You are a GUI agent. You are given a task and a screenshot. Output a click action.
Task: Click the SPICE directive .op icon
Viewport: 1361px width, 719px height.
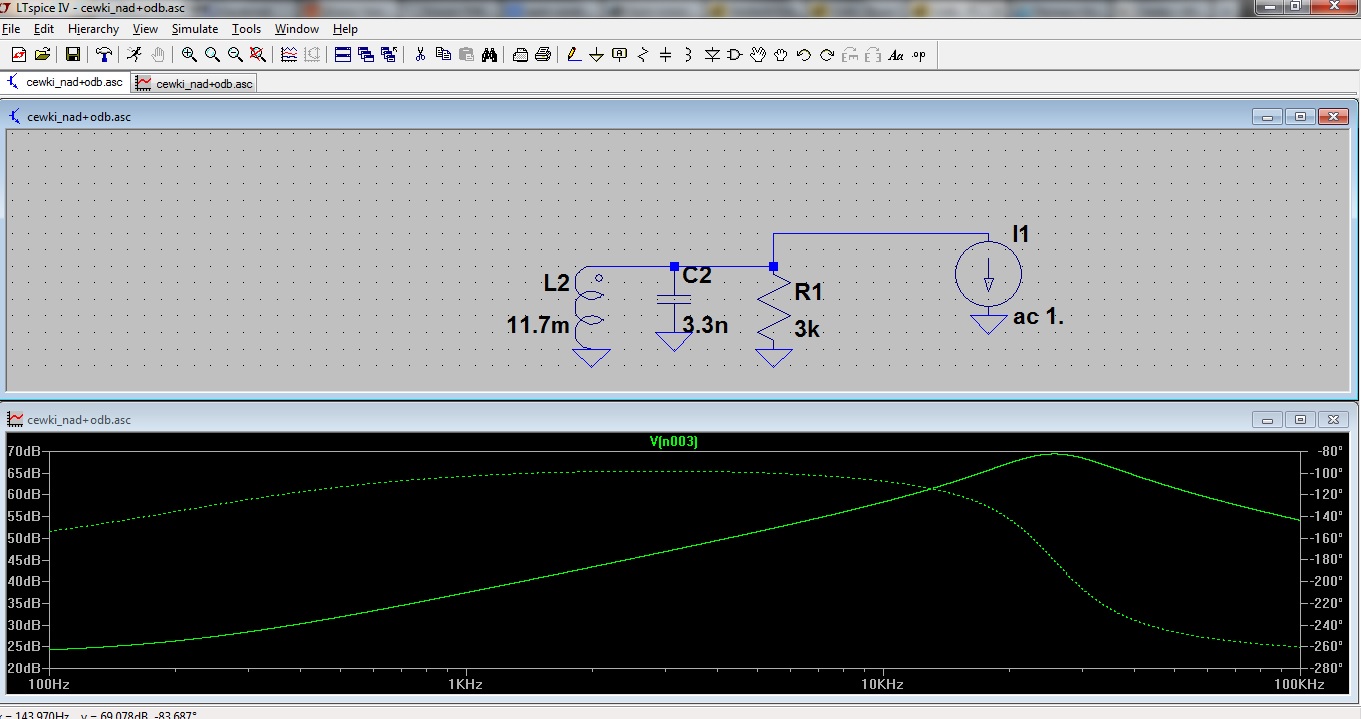click(x=919, y=54)
